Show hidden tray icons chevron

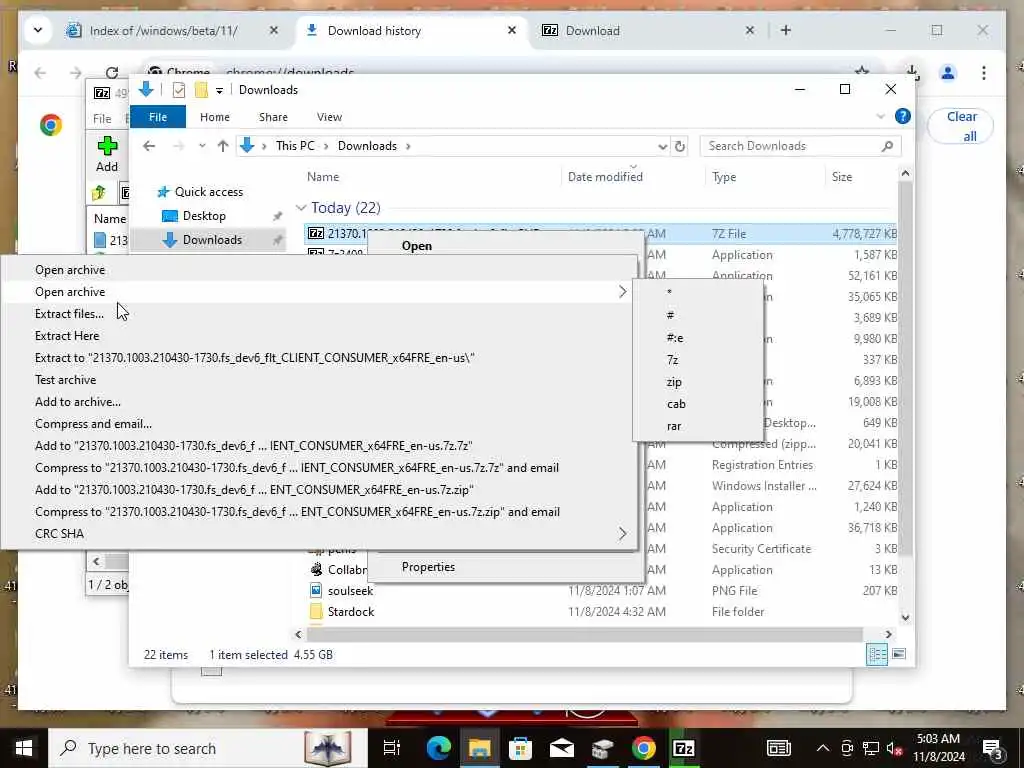(x=823, y=748)
